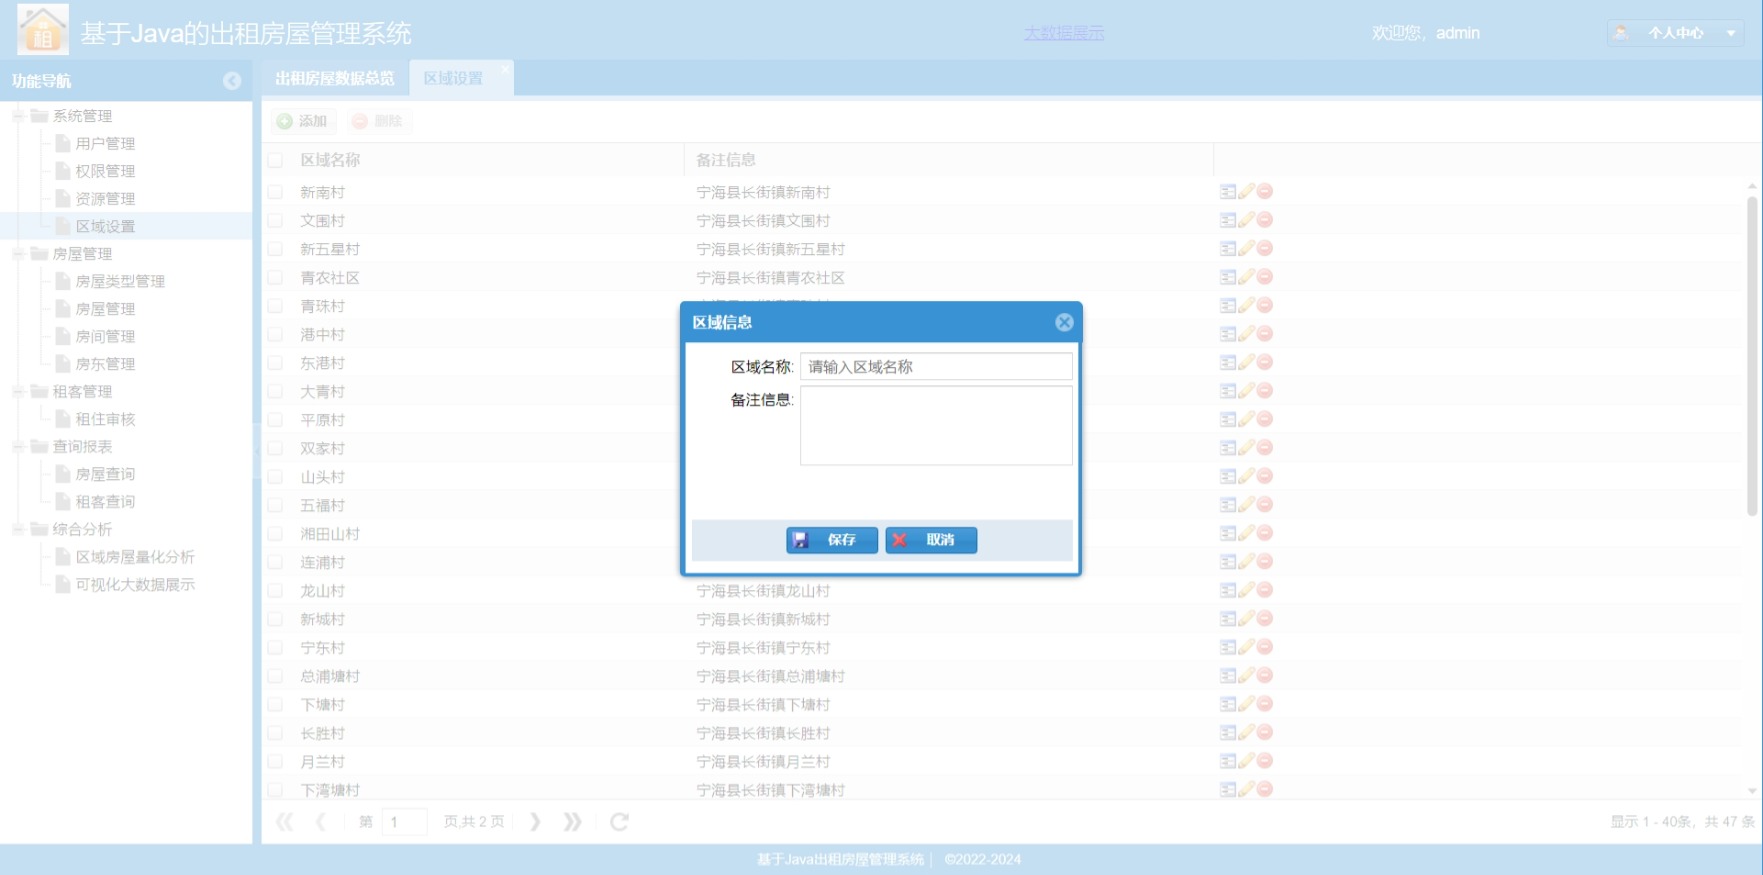Switch to 出租房屋数据总览 tab
1763x875 pixels.
(x=335, y=78)
